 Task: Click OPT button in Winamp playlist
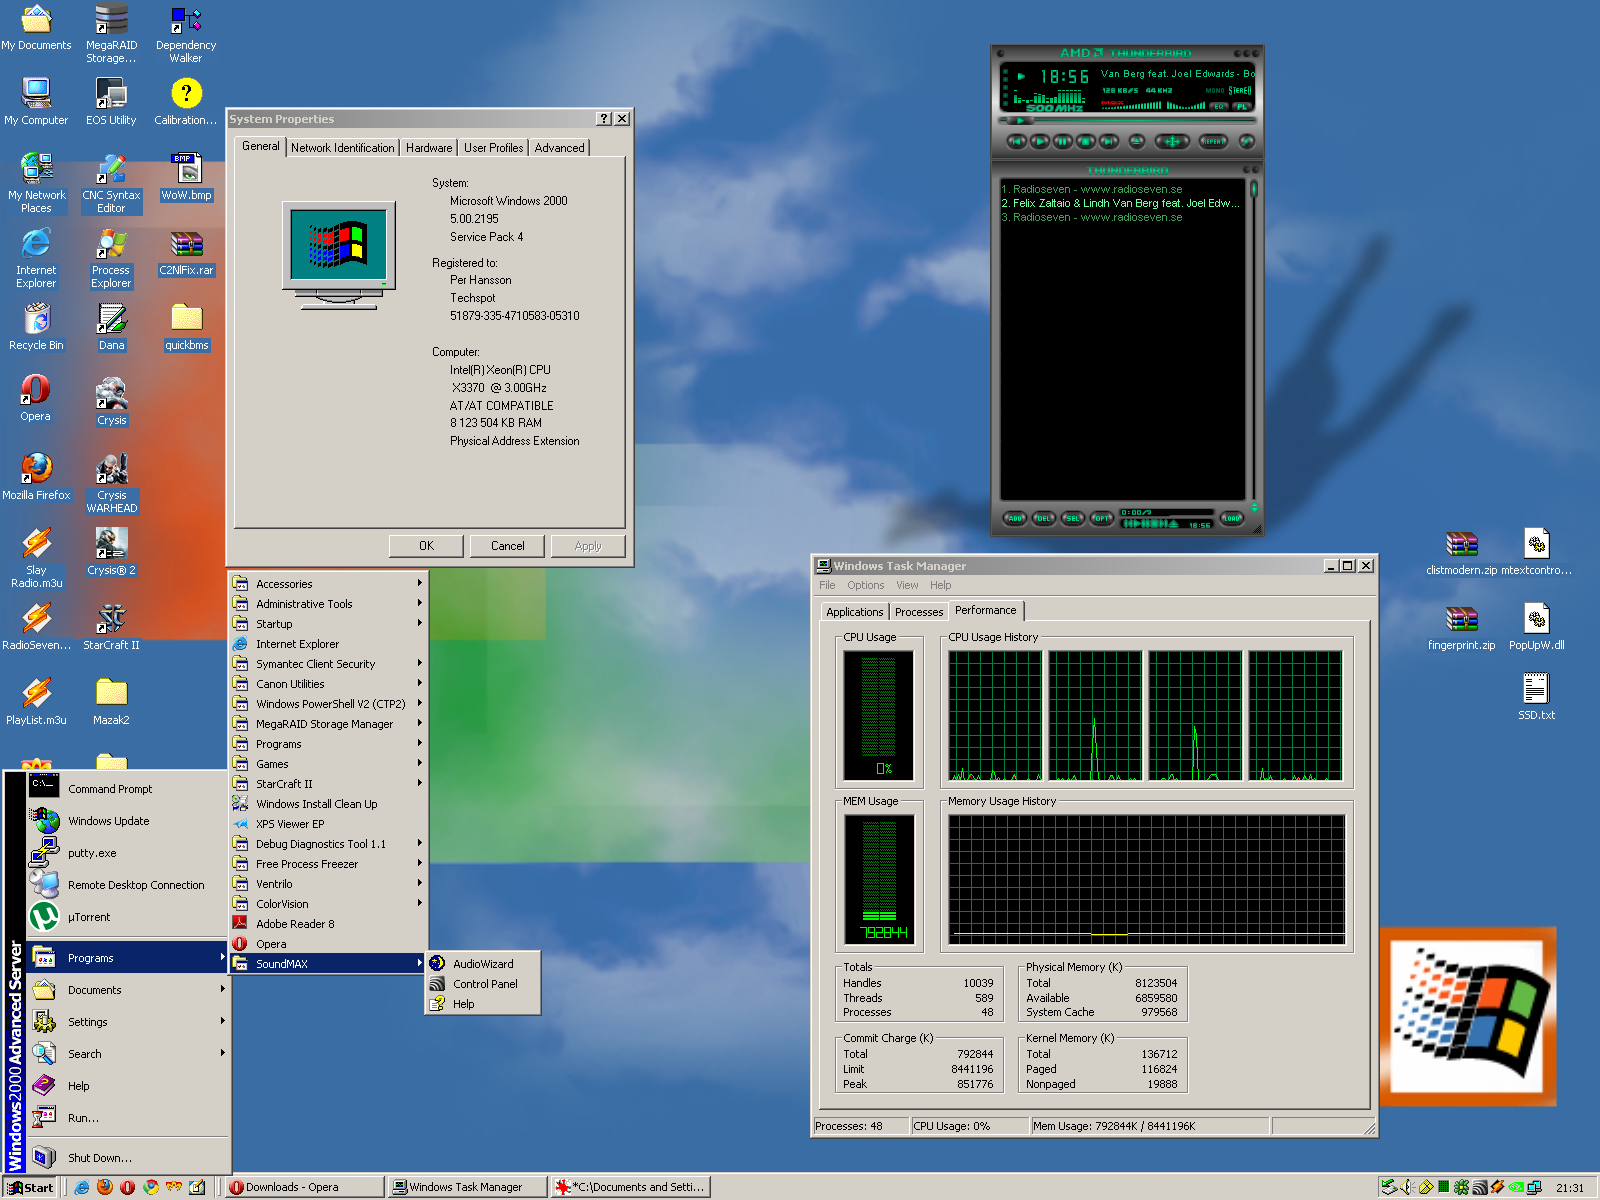[x=1102, y=518]
